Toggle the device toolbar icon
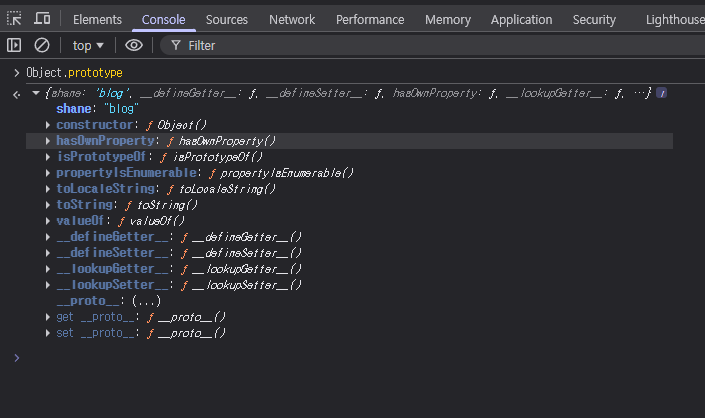Viewport: 705px width, 418px height. coord(43,19)
